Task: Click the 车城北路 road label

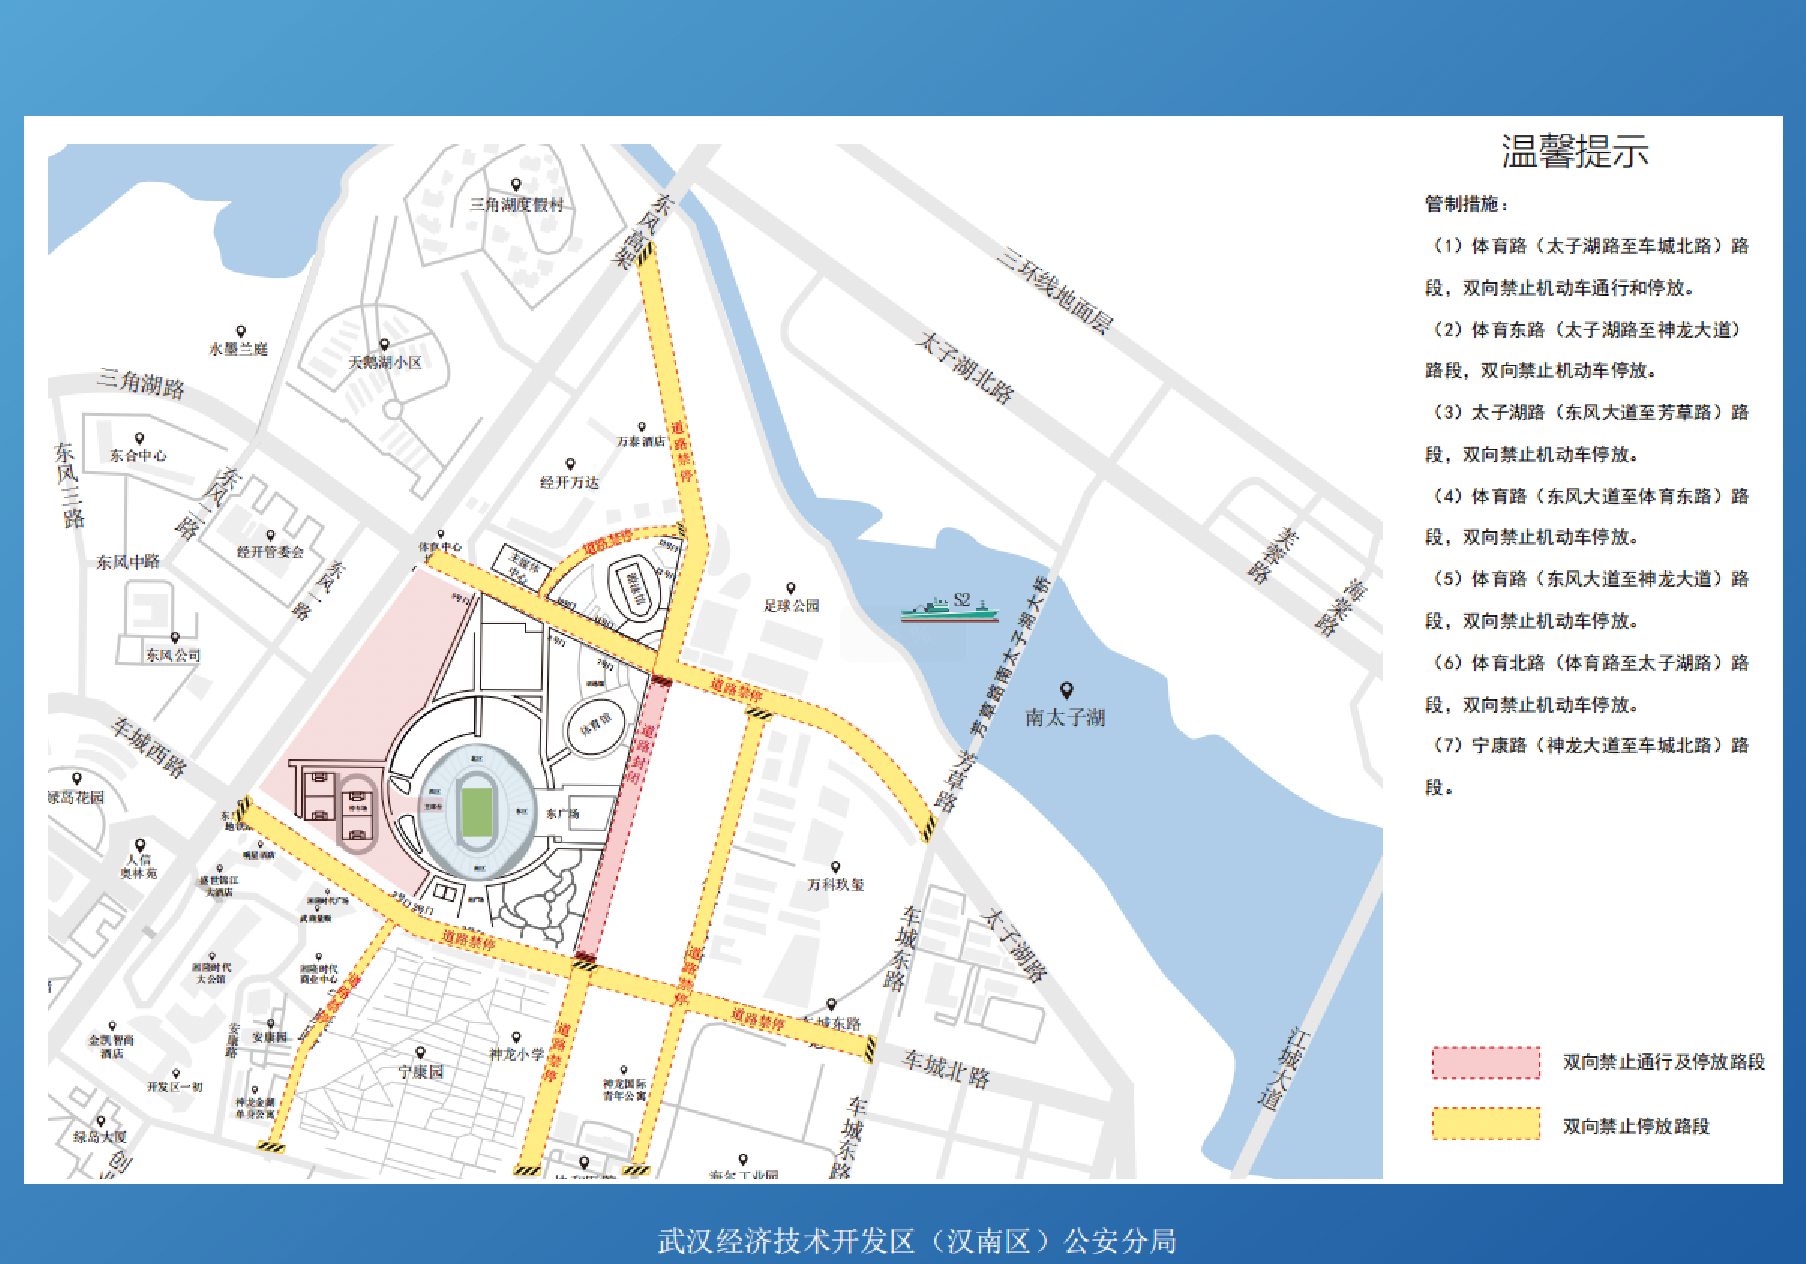Action: (946, 1069)
